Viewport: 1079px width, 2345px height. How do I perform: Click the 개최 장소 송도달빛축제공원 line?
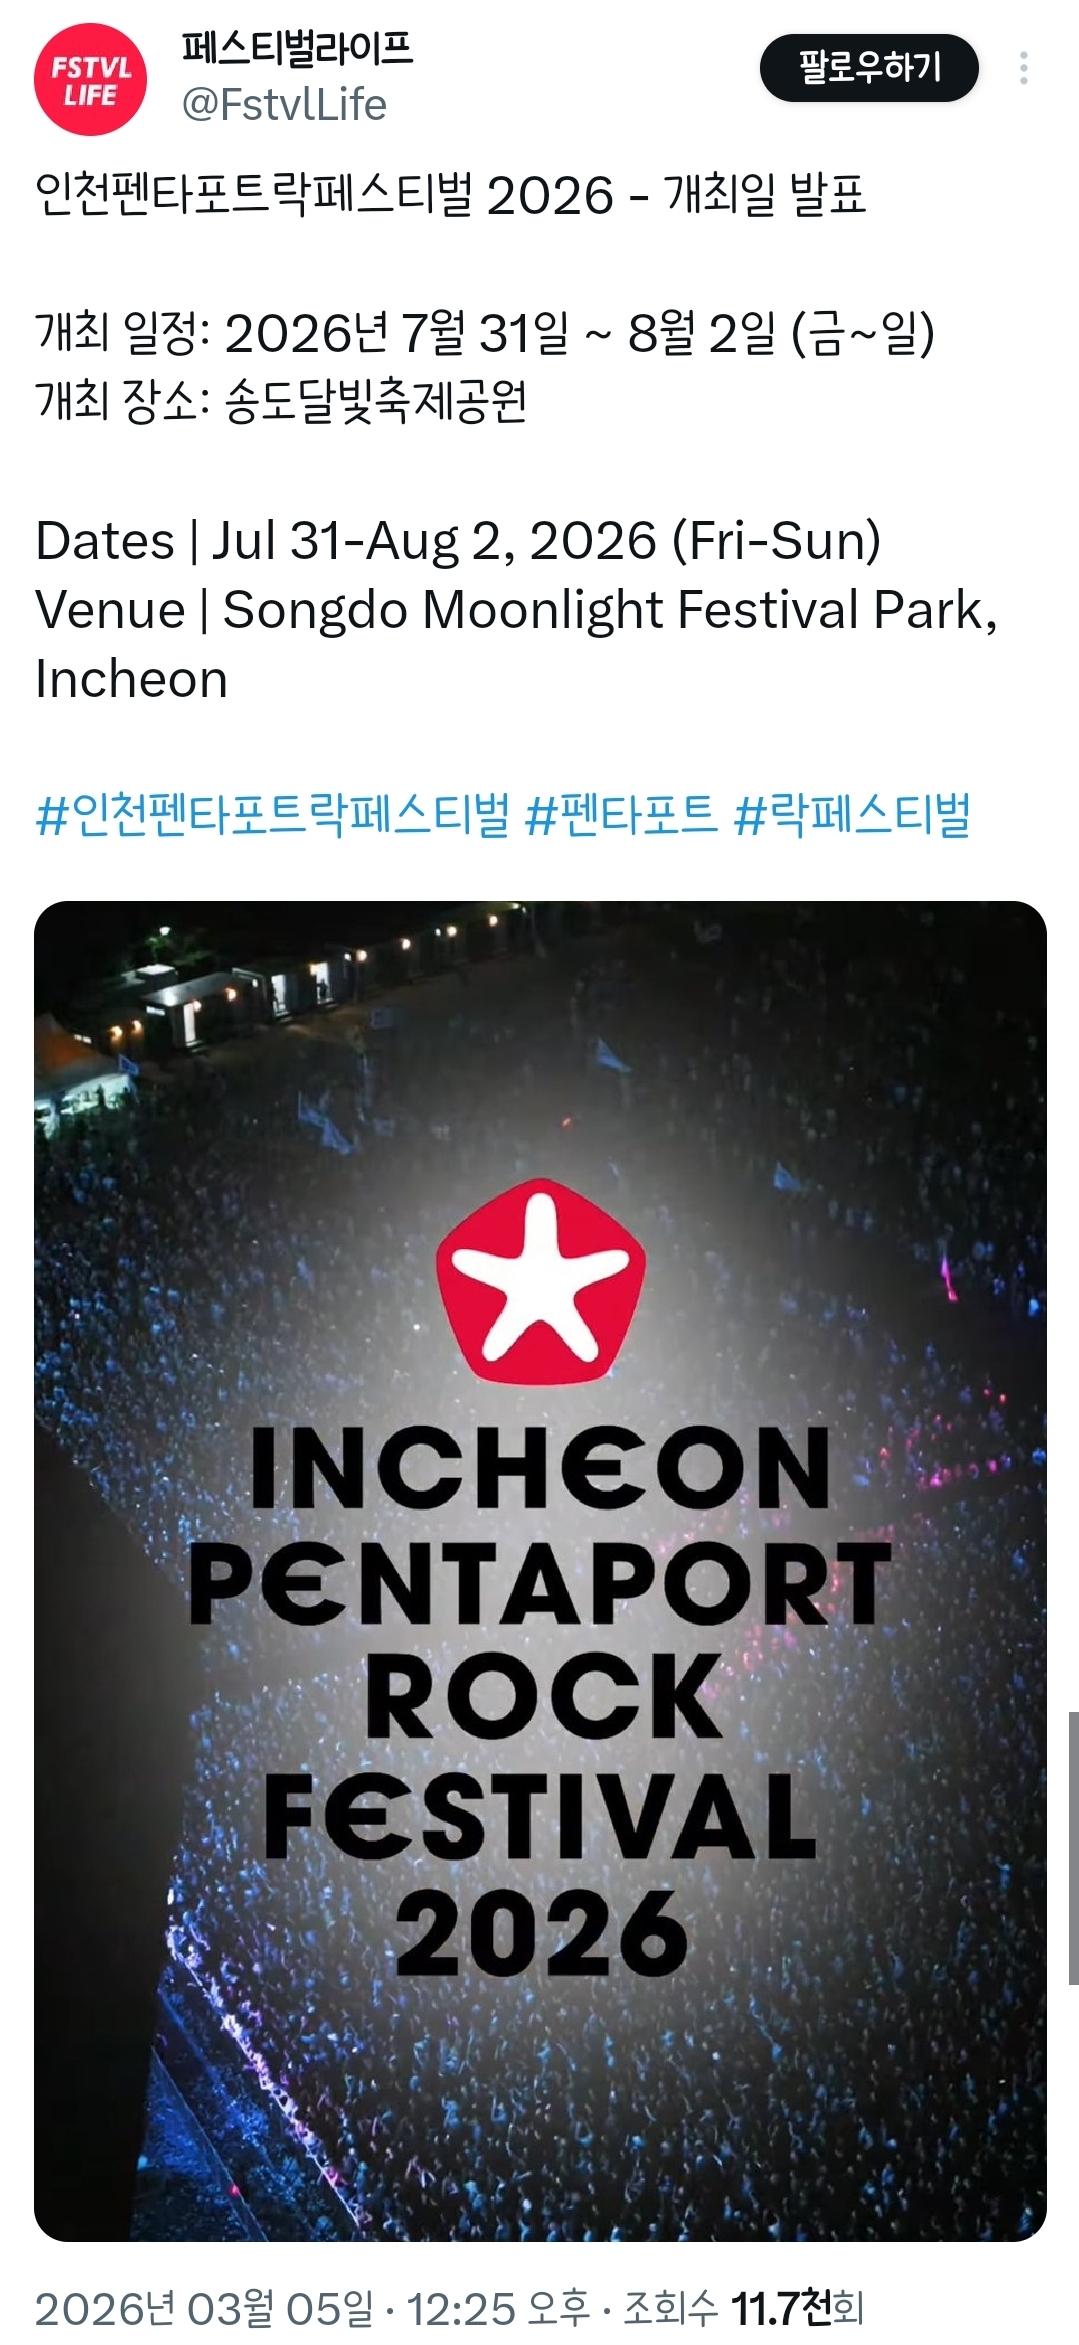pyautogui.click(x=281, y=402)
